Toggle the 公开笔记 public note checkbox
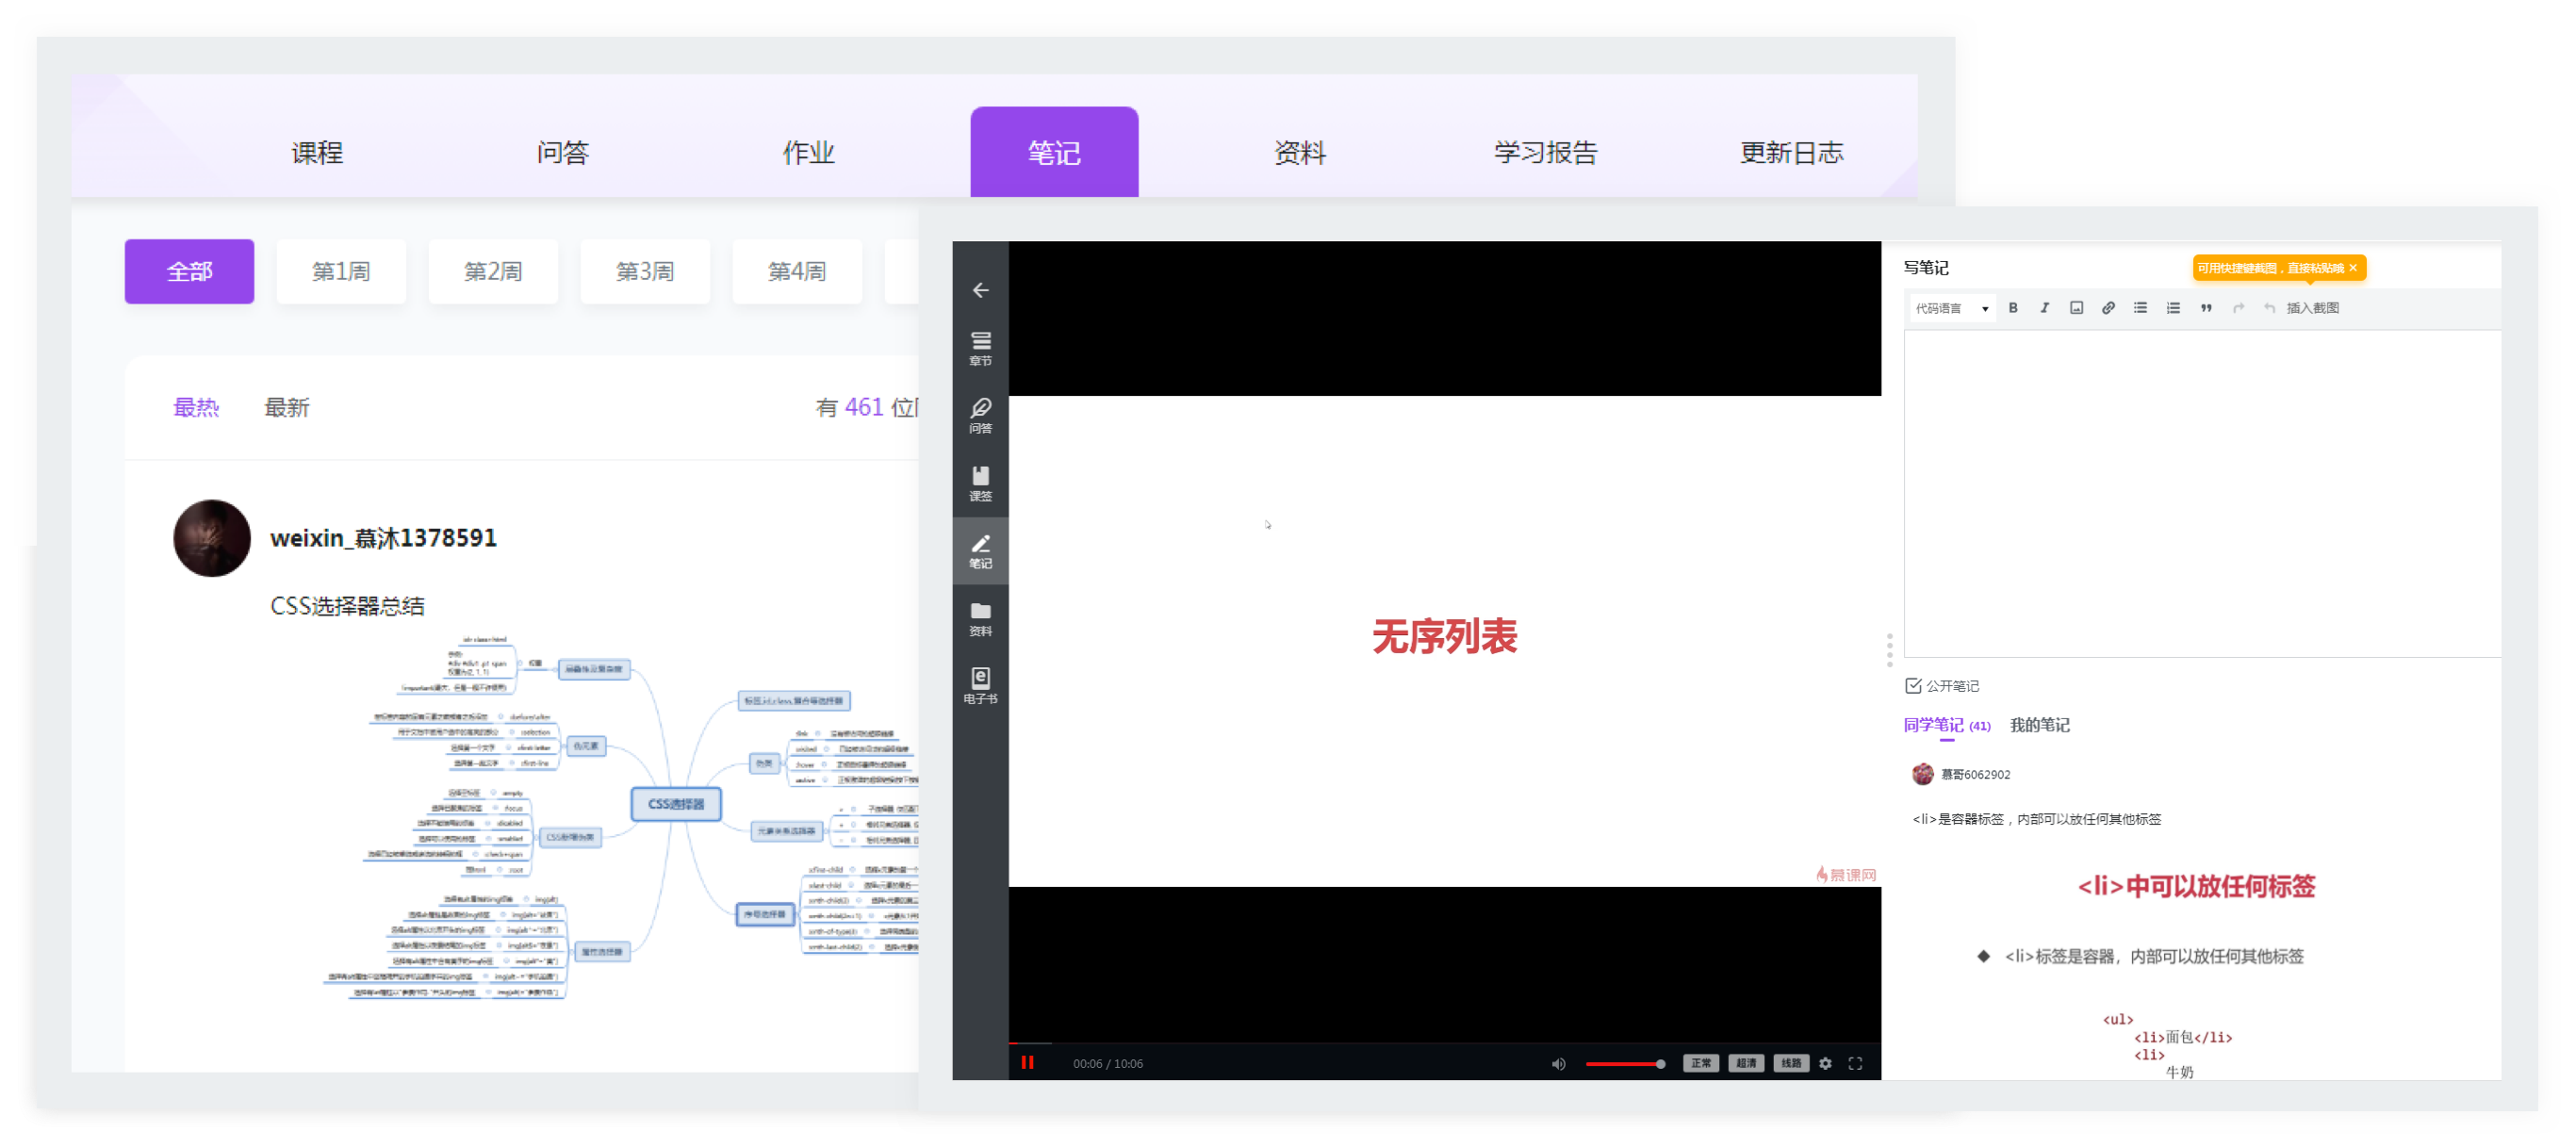Screen dimensions: 2576x1148 pos(1913,686)
